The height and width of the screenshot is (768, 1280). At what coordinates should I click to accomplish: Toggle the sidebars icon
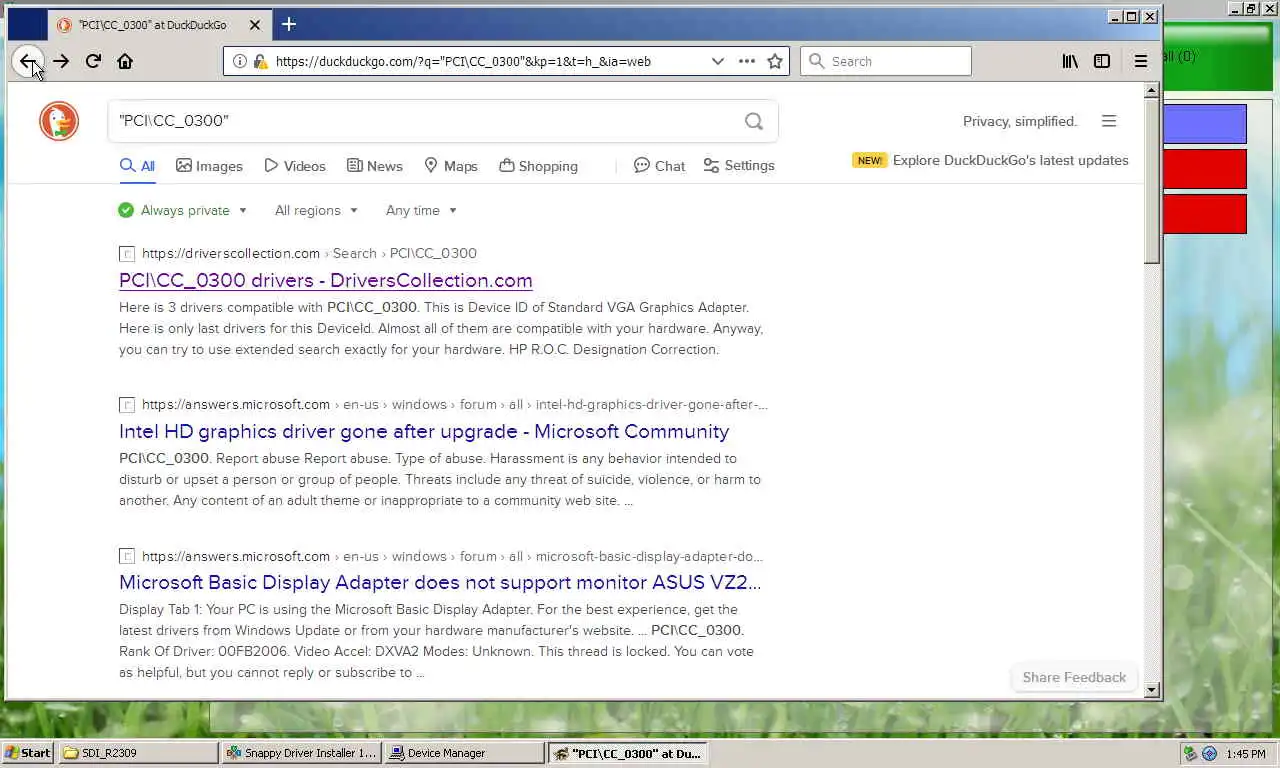click(x=1102, y=61)
